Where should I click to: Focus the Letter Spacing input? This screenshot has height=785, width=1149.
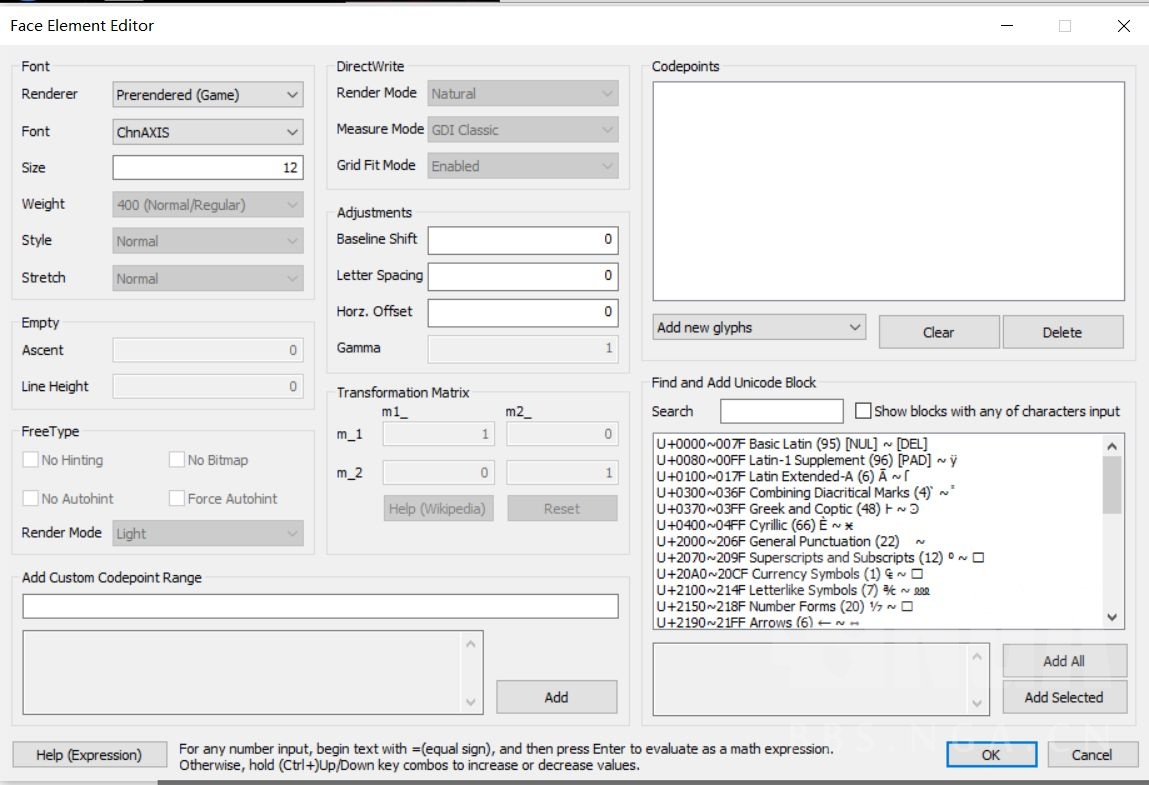click(x=522, y=276)
